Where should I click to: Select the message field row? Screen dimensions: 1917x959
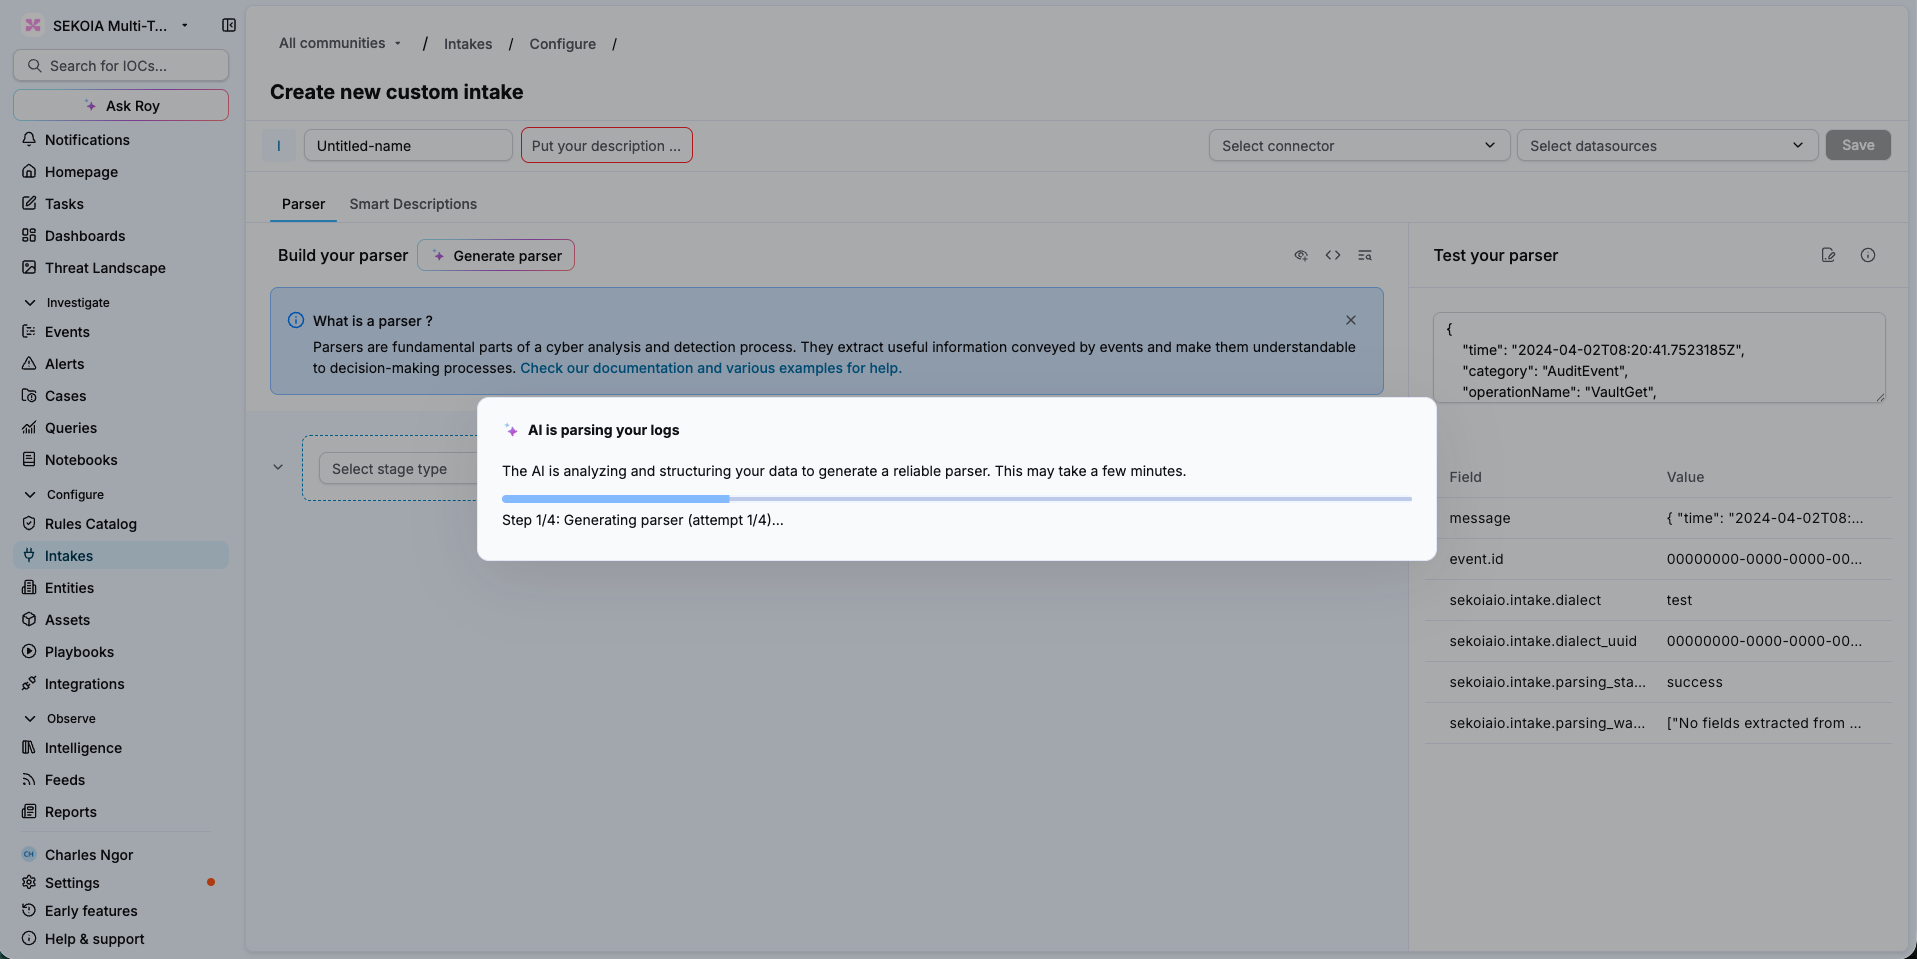[1658, 518]
